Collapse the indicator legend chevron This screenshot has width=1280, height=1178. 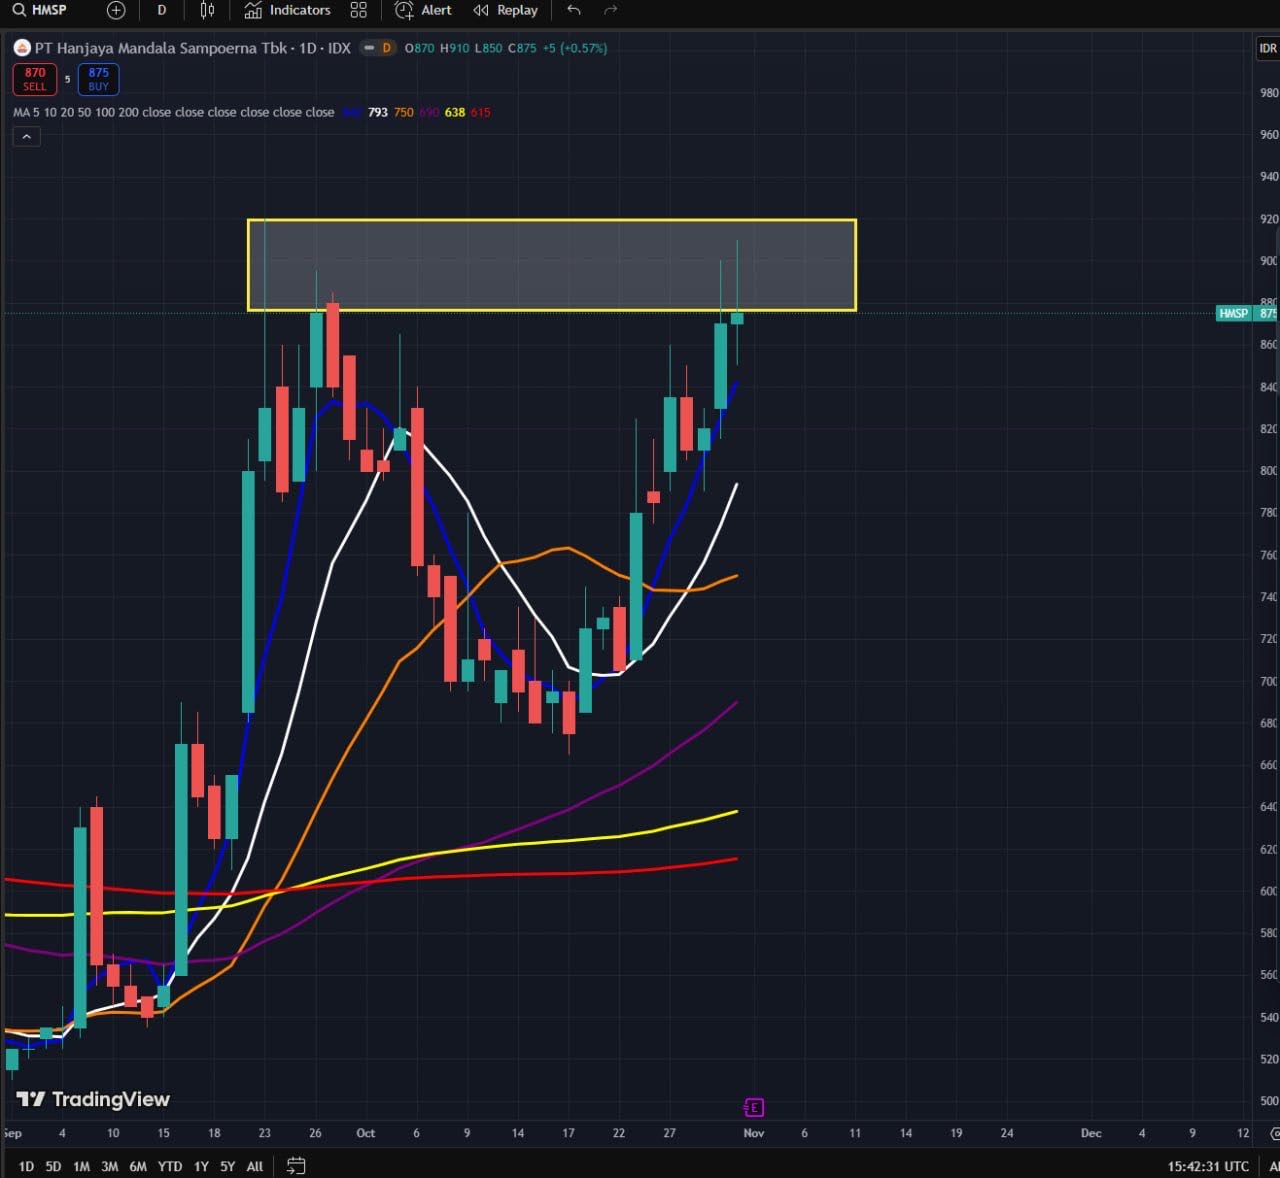tap(26, 137)
